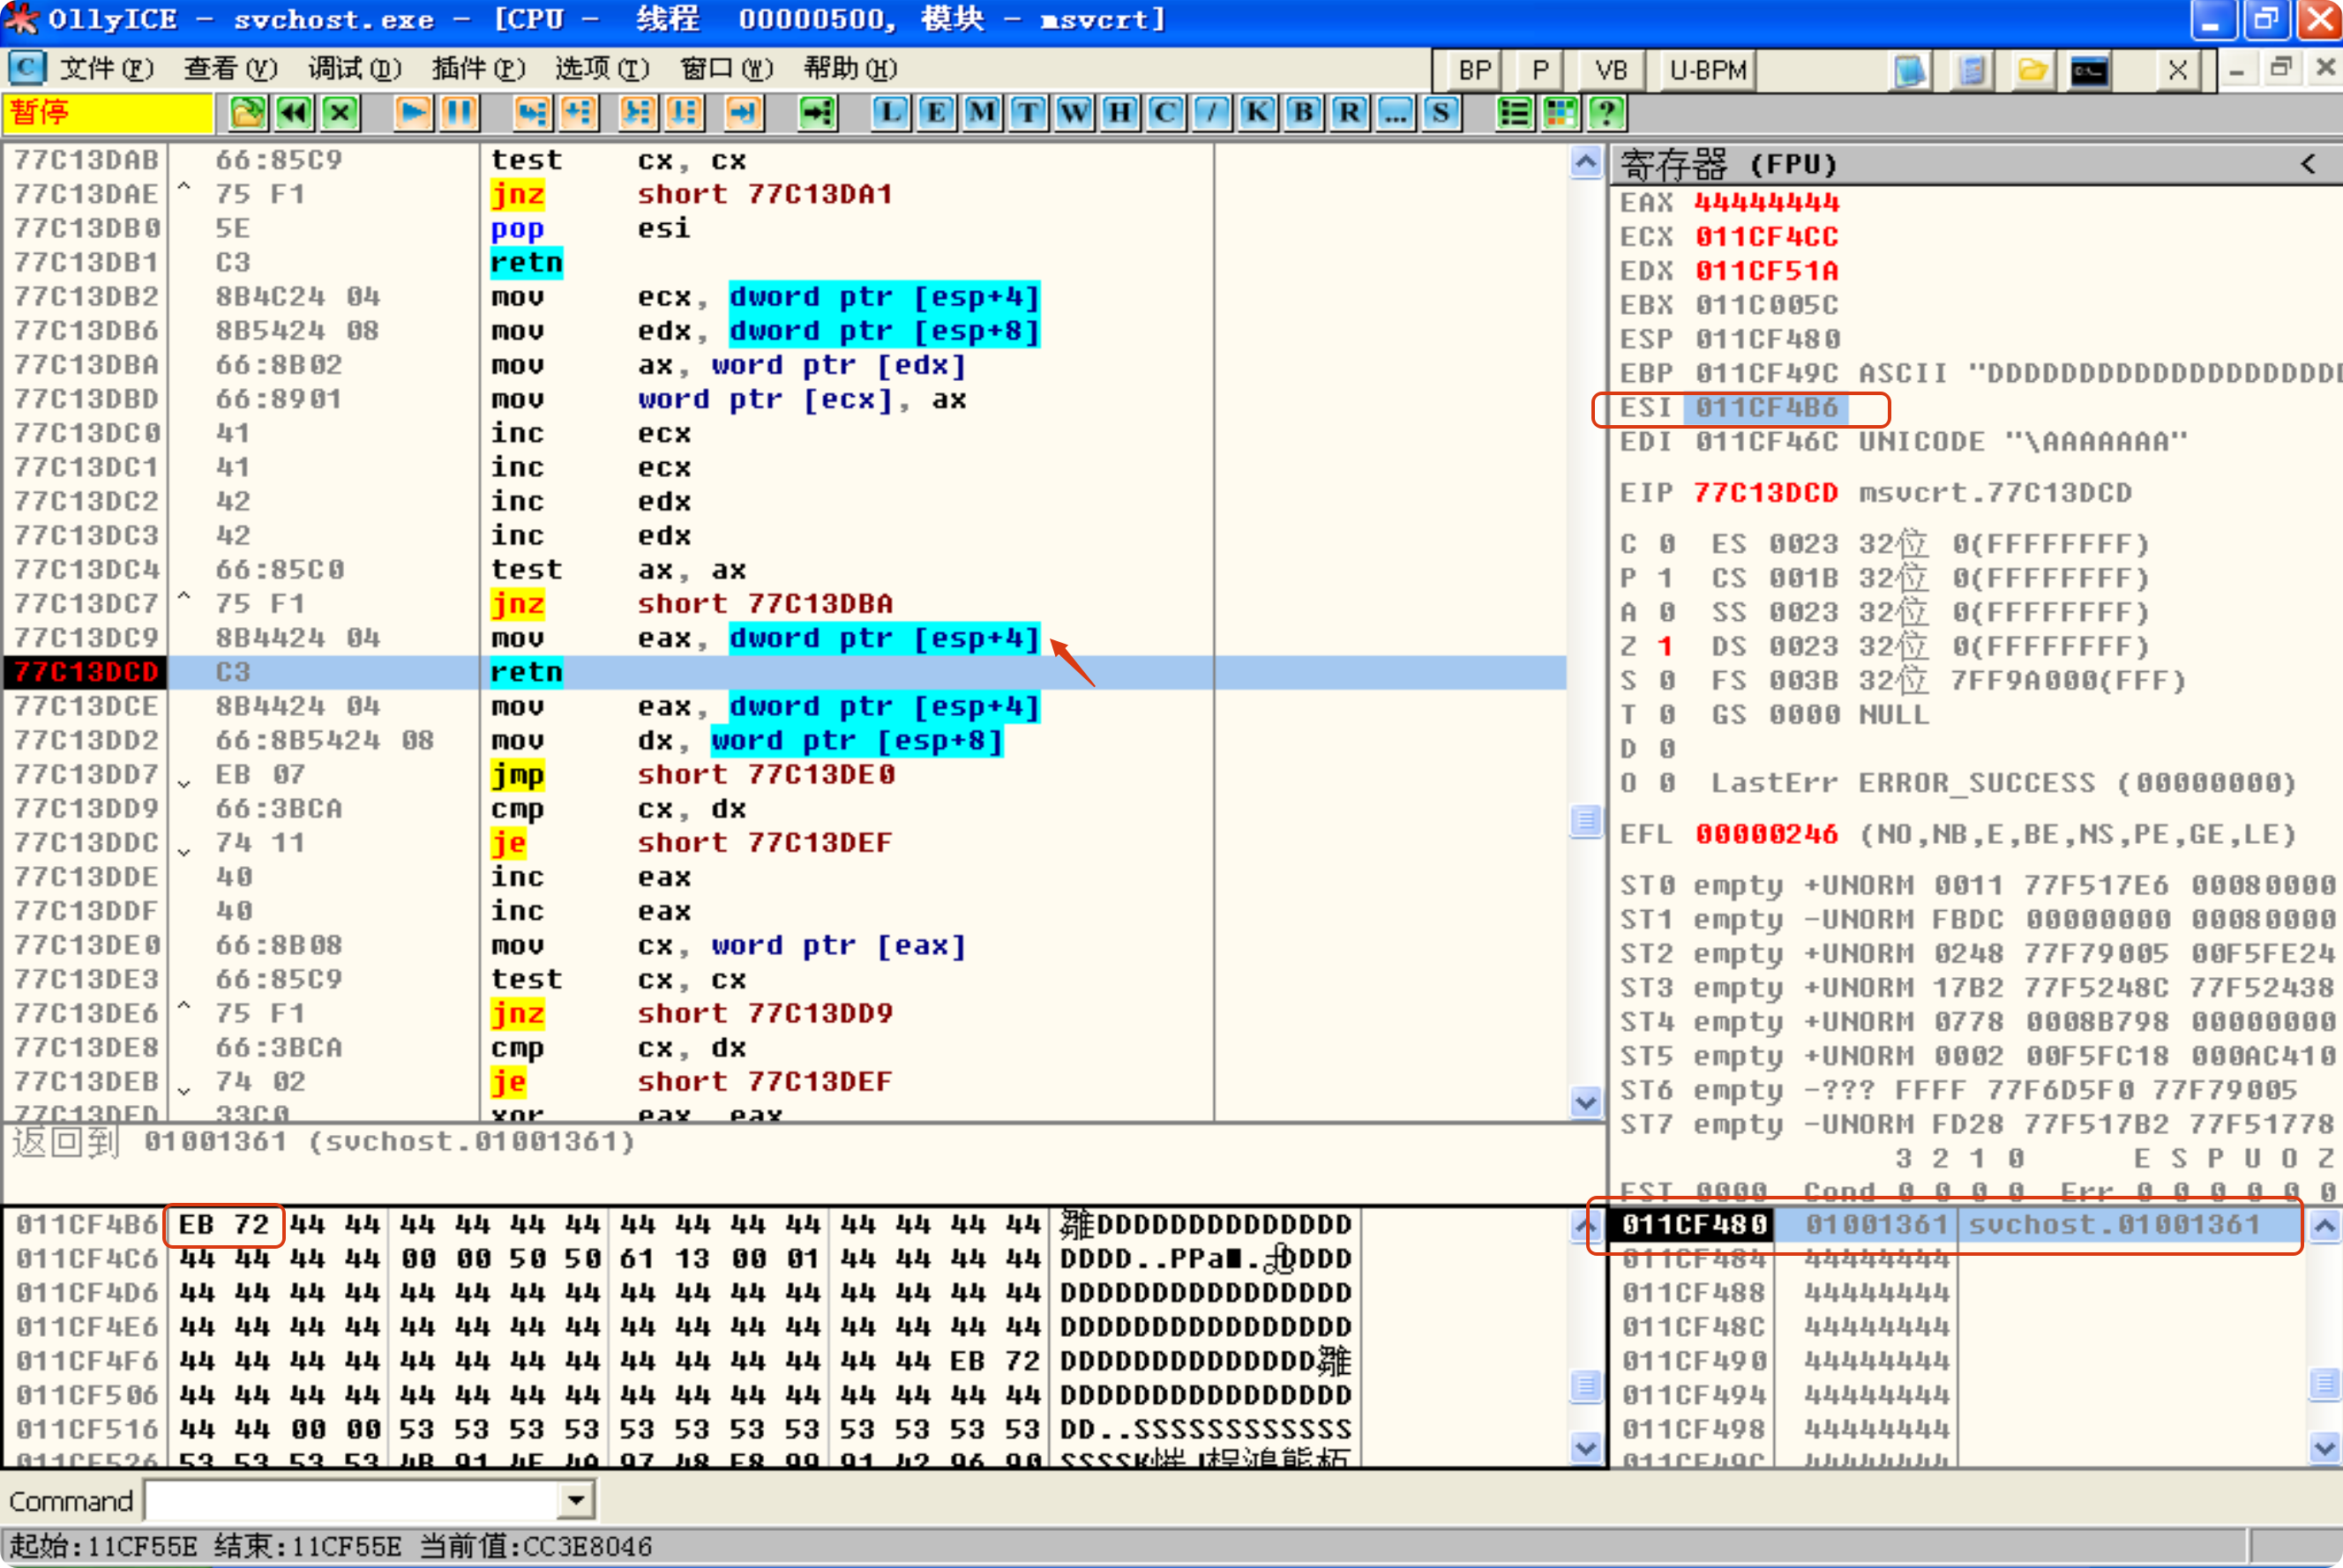Toggle register view using the FPU header arrow

pos(2307,164)
